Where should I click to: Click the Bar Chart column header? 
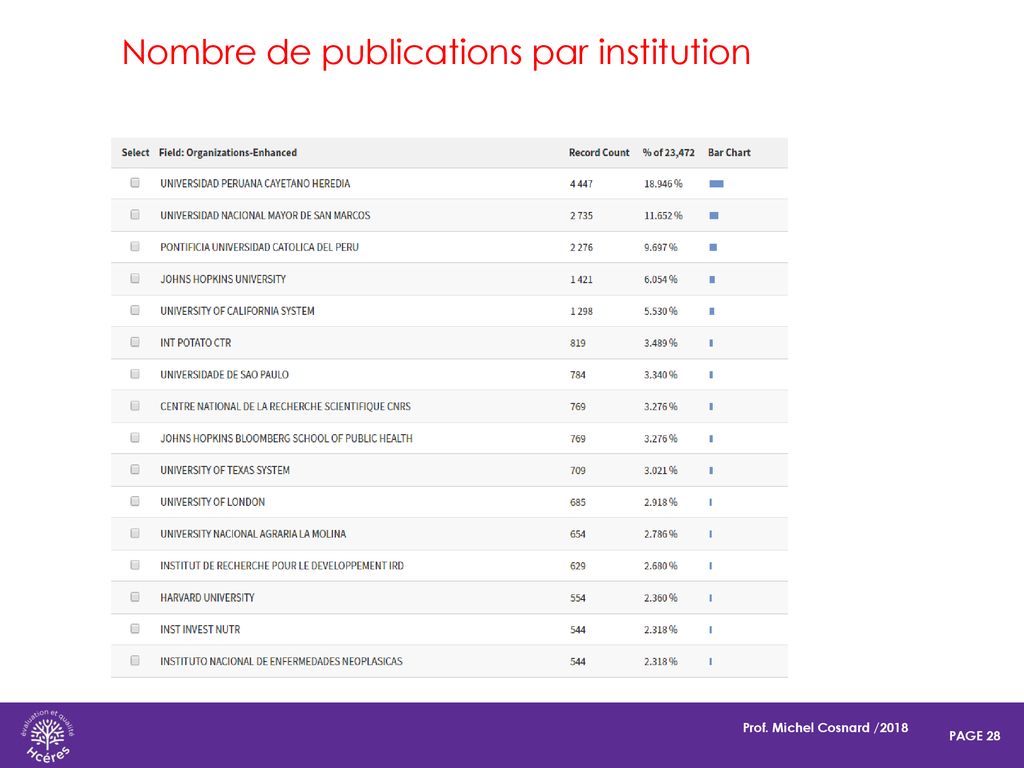pyautogui.click(x=729, y=152)
